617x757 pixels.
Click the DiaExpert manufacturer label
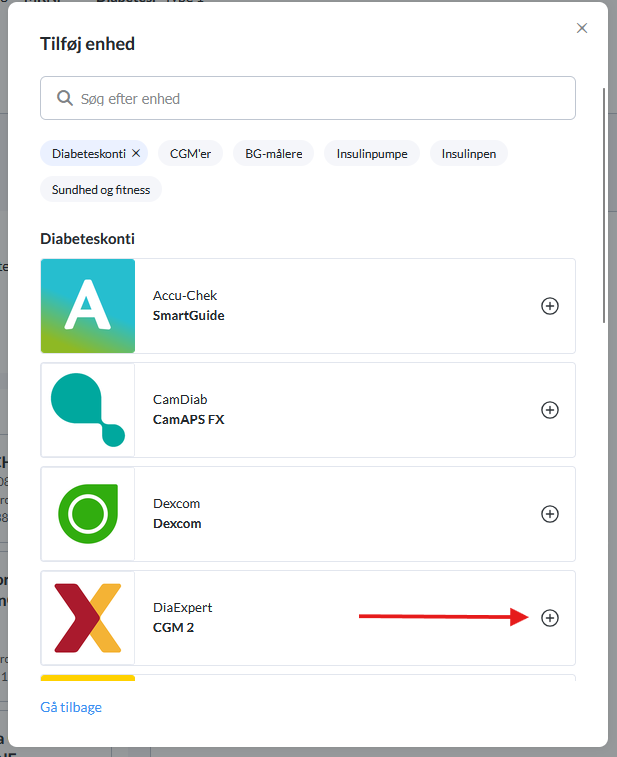pyautogui.click(x=182, y=607)
